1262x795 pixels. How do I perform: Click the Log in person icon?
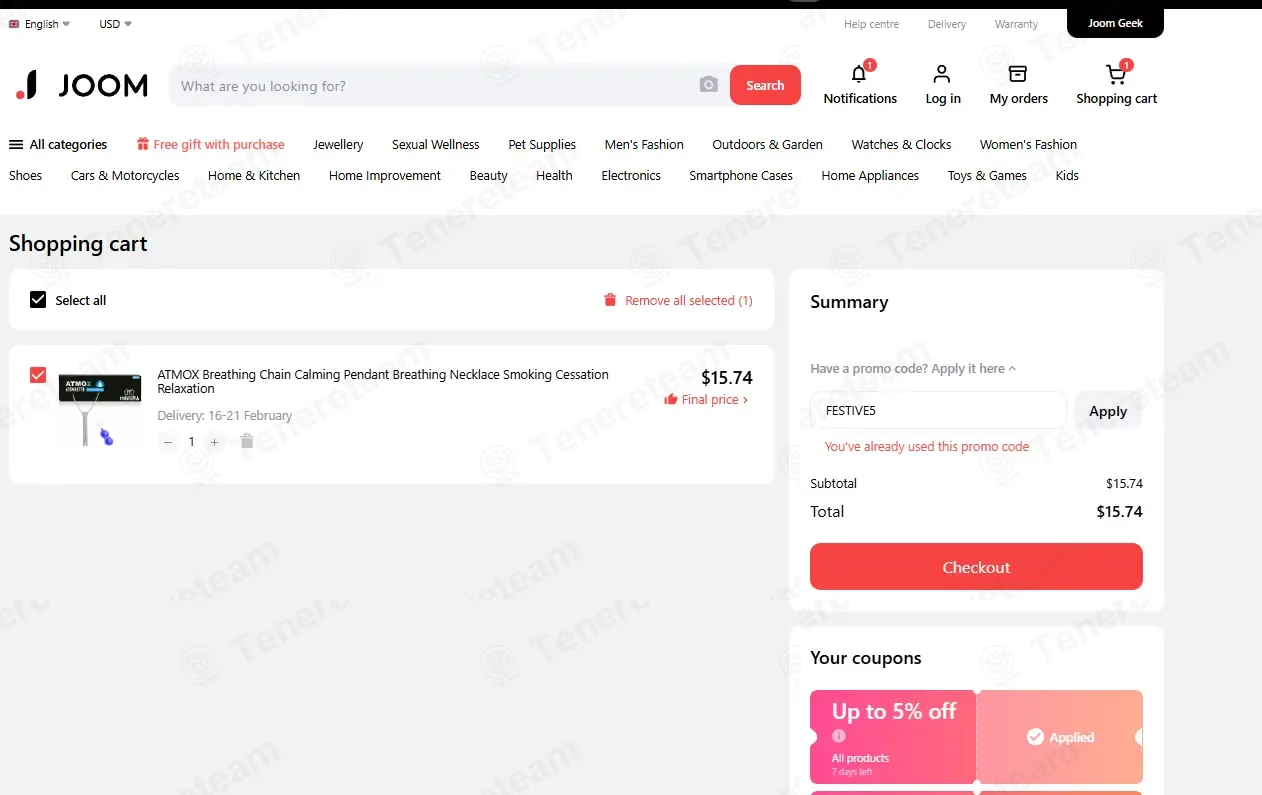pos(942,74)
